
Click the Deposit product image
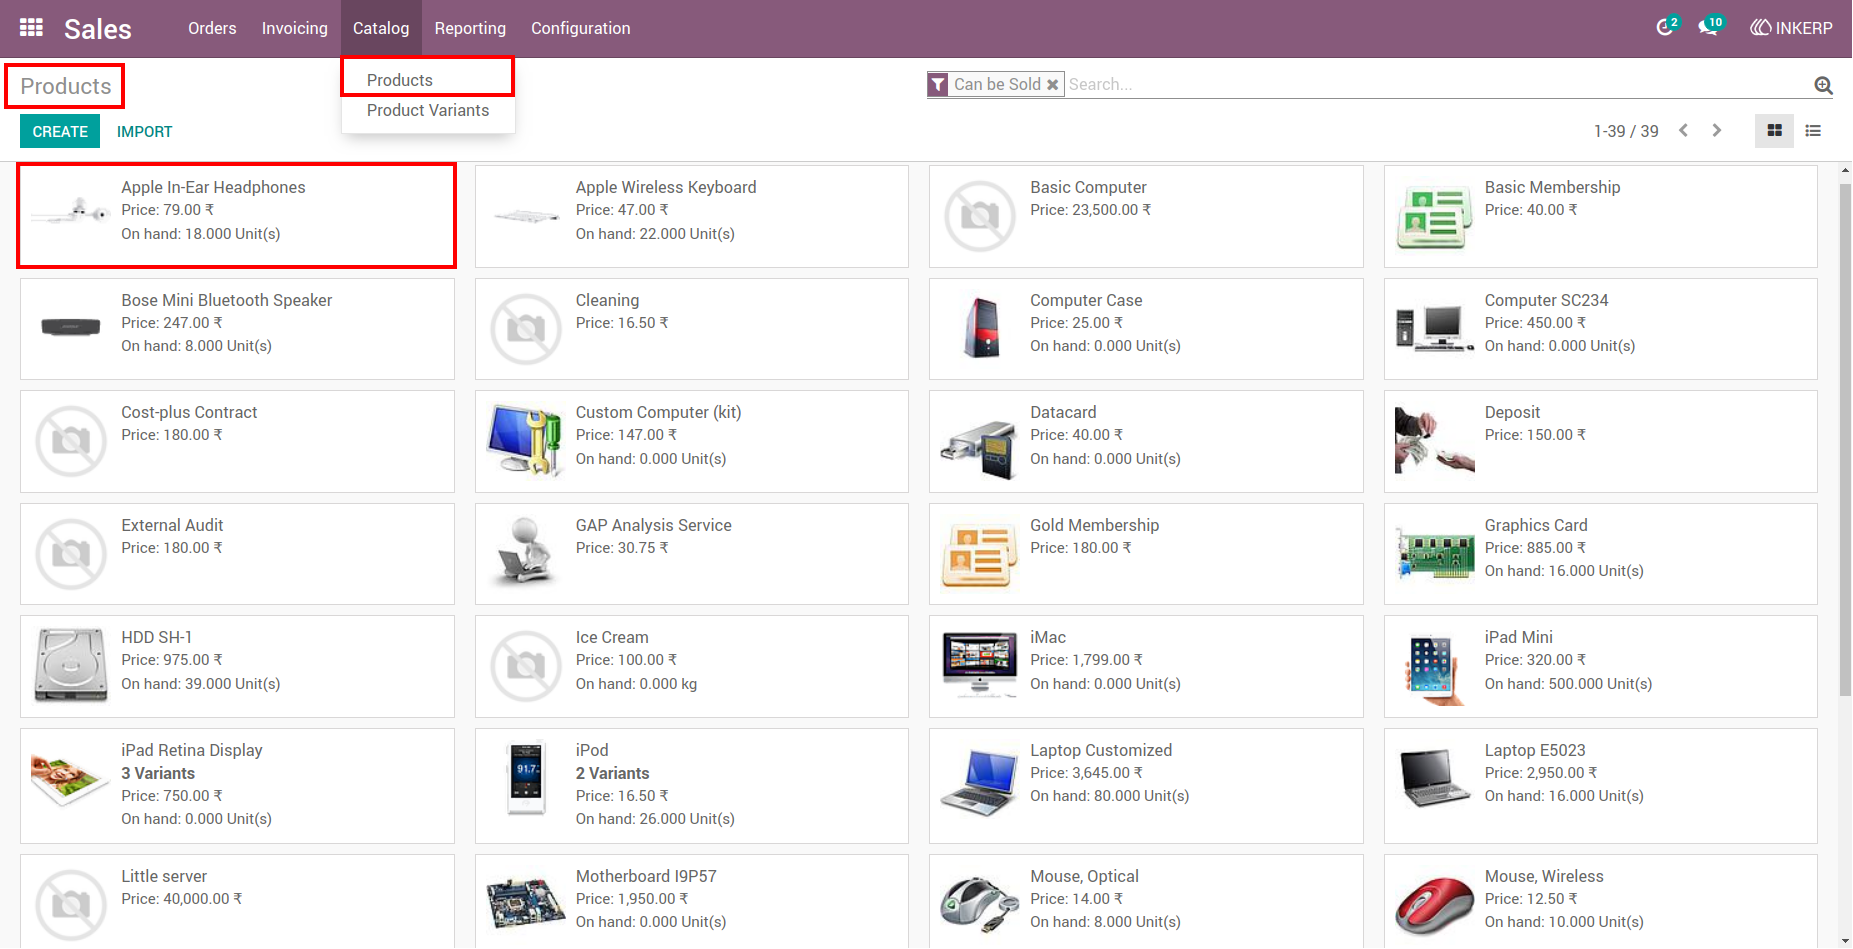point(1434,440)
